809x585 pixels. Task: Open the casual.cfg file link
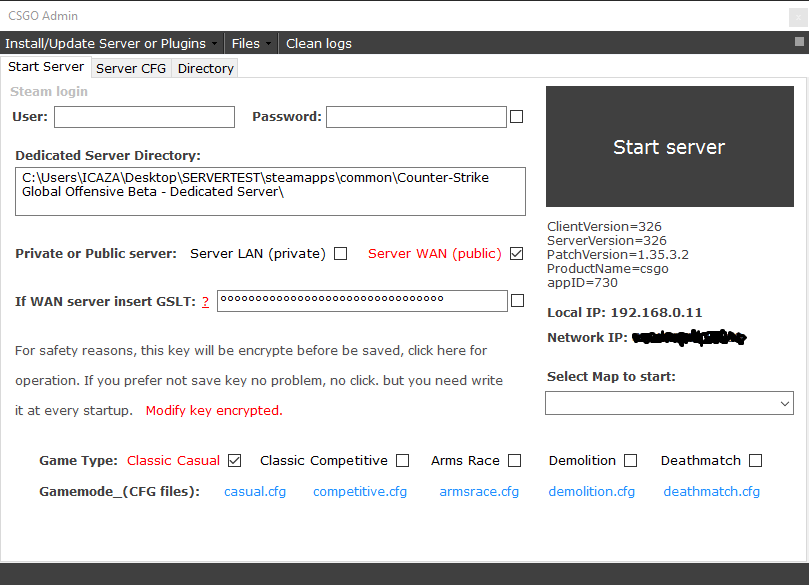(x=255, y=492)
